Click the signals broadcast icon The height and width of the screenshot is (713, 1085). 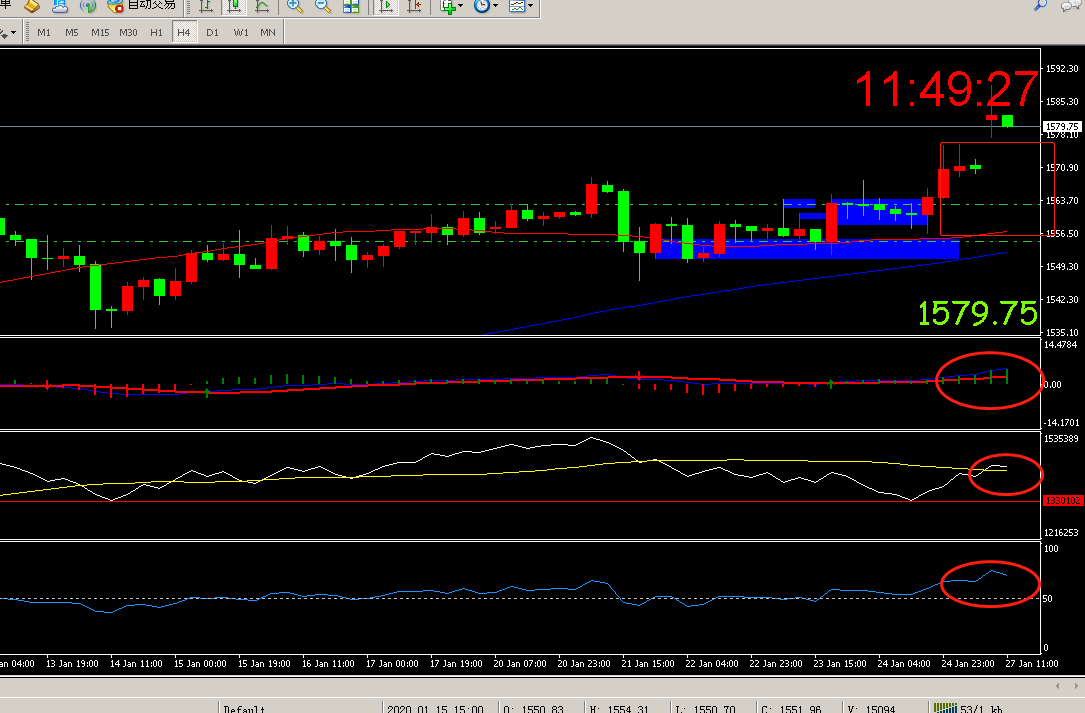coord(88,6)
